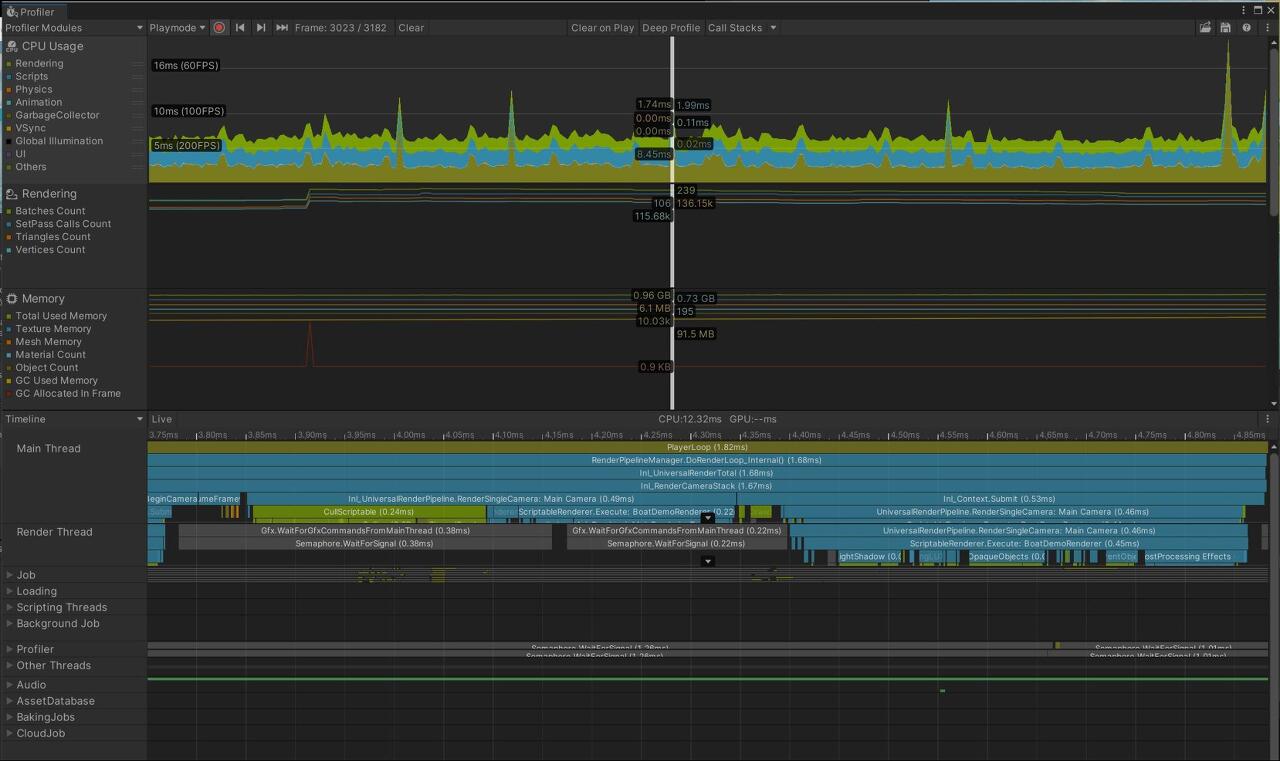Viewport: 1280px width, 761px height.
Task: Open the window tab context menu dots
Action: click(1244, 10)
